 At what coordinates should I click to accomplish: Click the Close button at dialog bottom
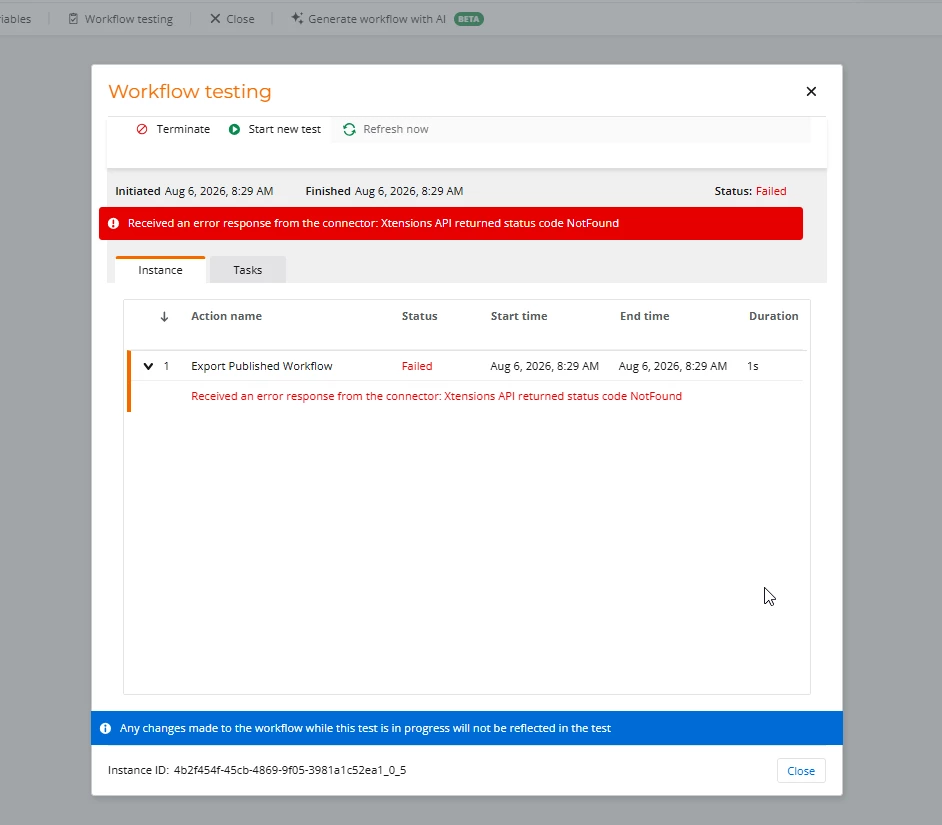[801, 771]
